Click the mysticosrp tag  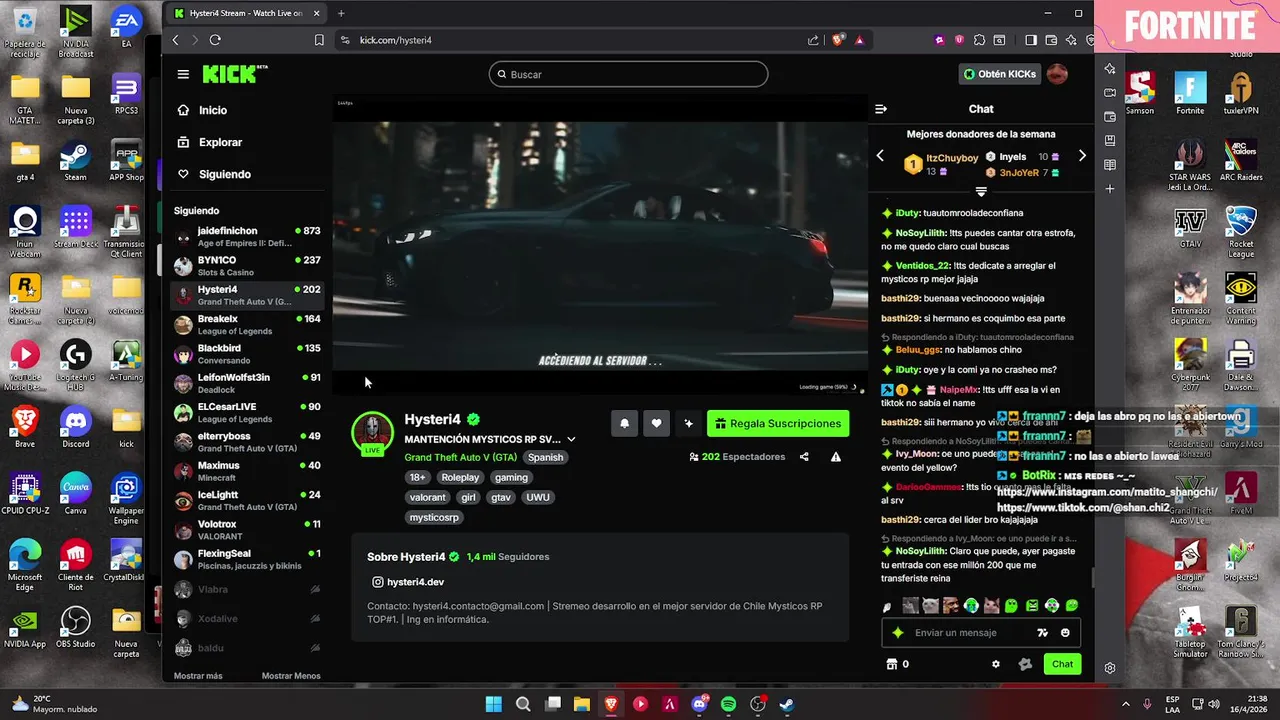(434, 517)
